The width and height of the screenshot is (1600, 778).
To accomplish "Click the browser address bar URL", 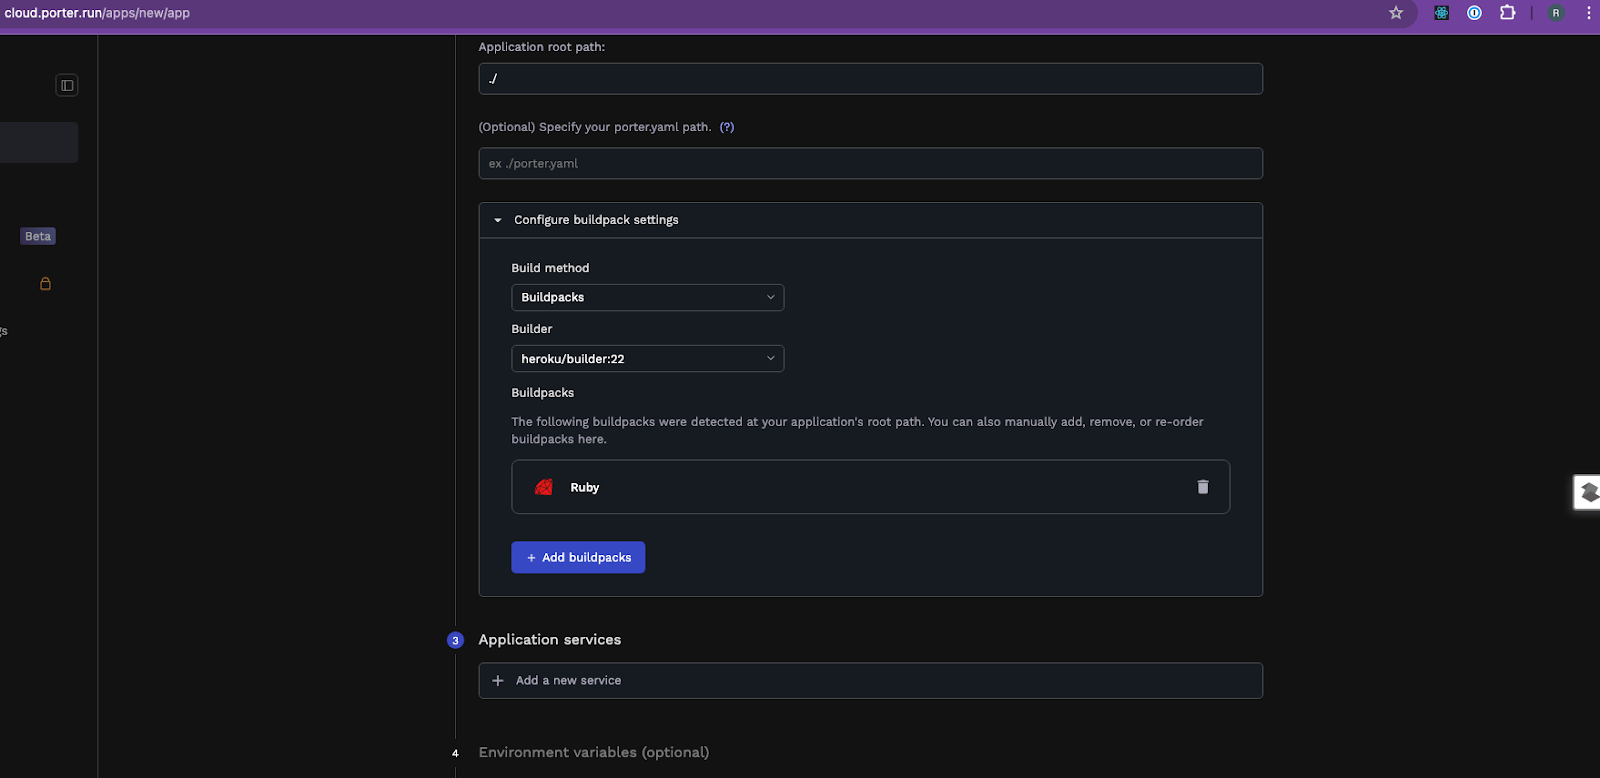I will tap(97, 13).
